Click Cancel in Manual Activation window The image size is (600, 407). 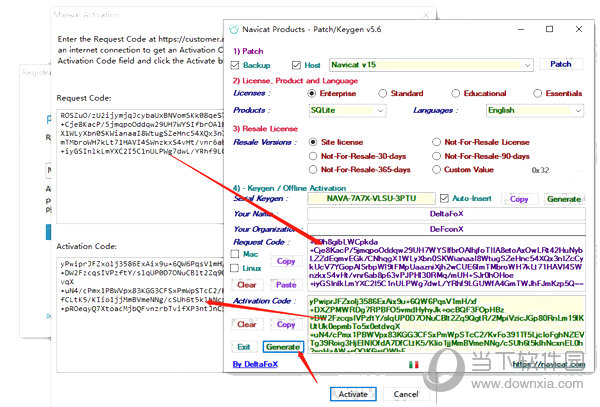pos(406,394)
